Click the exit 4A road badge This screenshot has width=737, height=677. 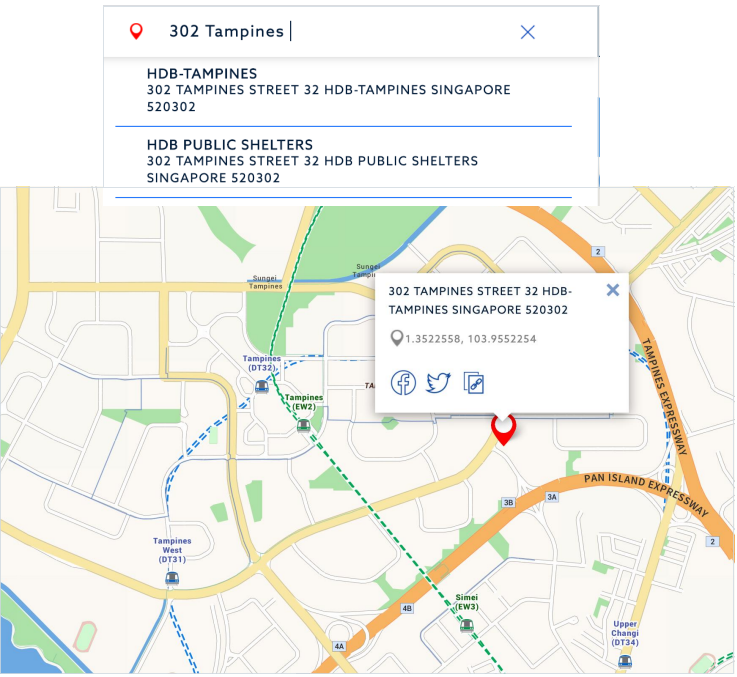[339, 646]
